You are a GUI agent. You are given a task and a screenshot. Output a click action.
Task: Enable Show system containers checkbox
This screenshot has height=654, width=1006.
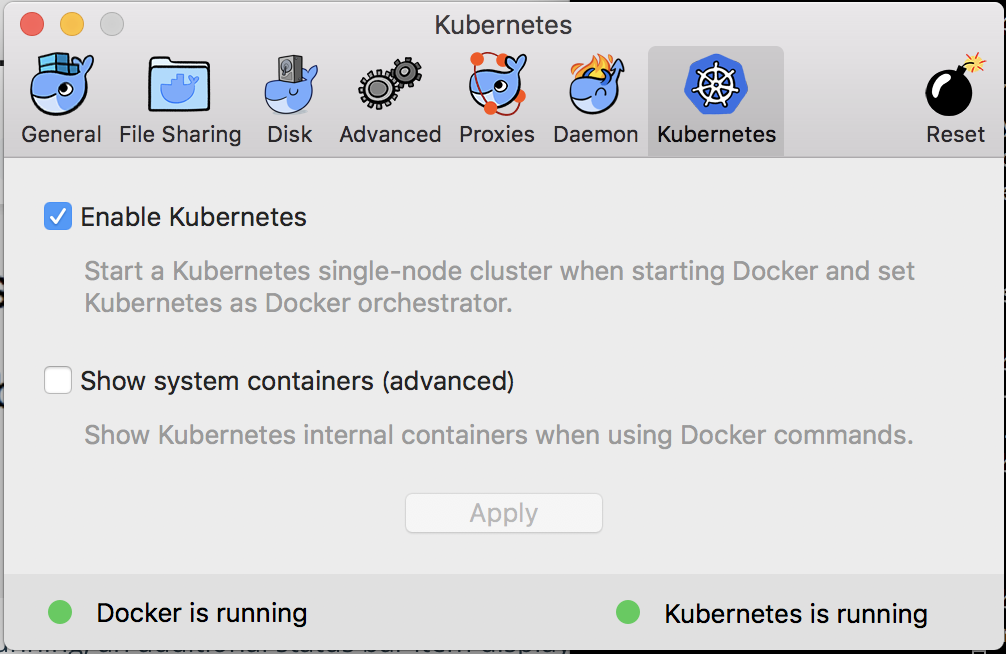58,381
